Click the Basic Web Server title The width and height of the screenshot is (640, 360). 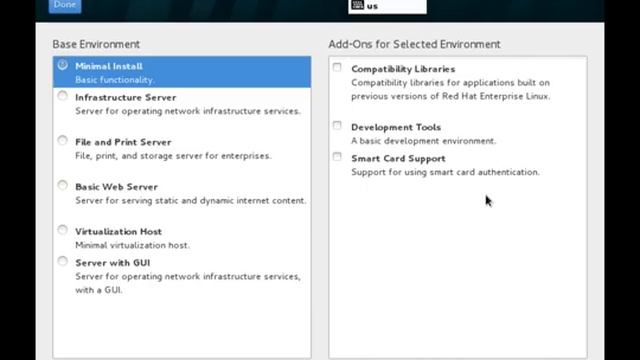[116, 187]
